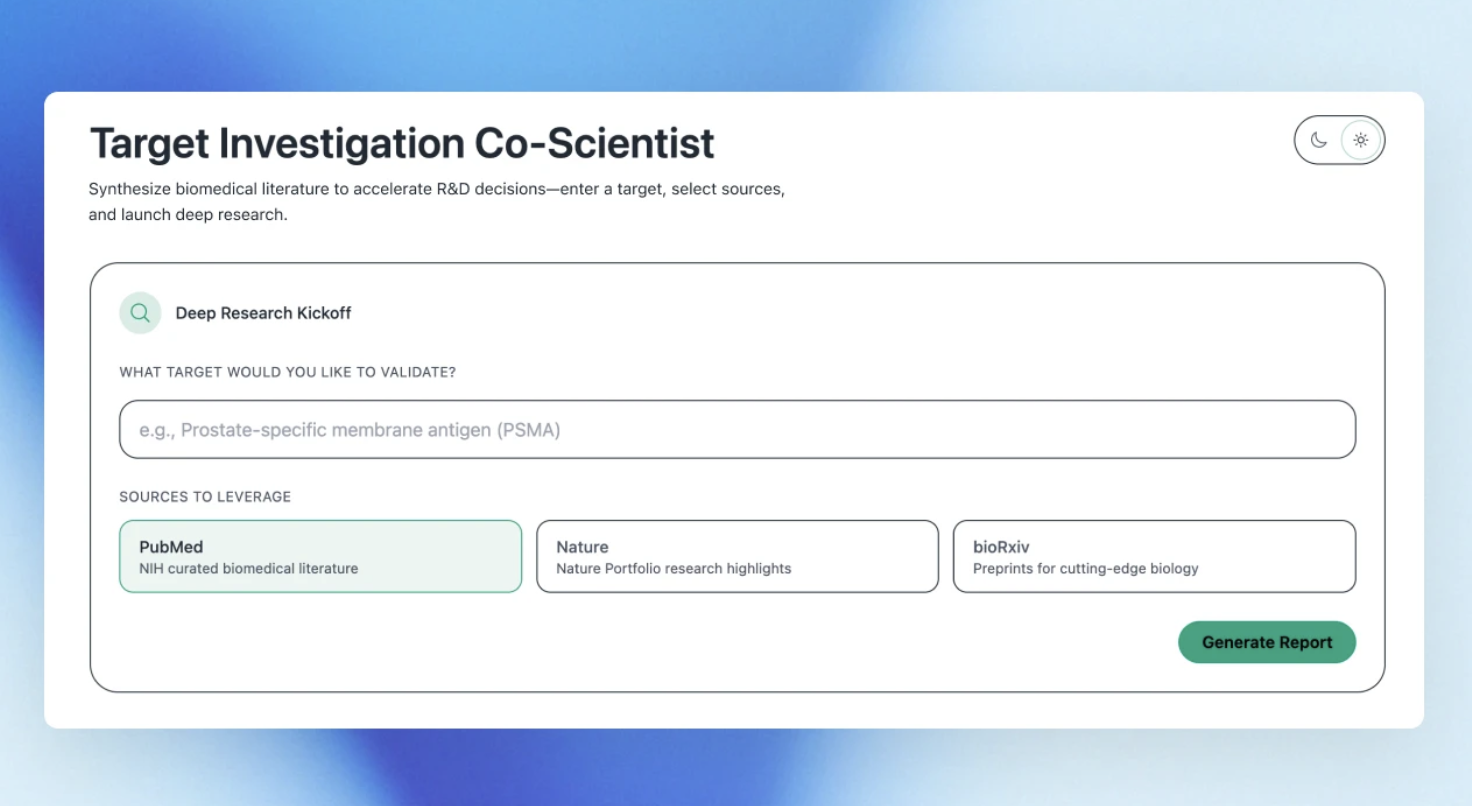
Task: Click the Generate Report button
Action: pyautogui.click(x=1266, y=642)
